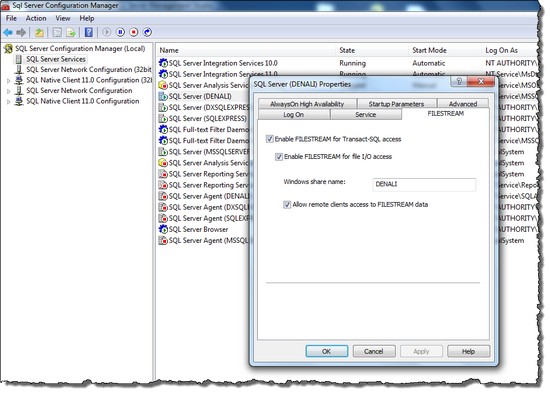Expand the SQL Server Network Configuration node
This screenshot has height=393, width=550.
[x=8, y=91]
